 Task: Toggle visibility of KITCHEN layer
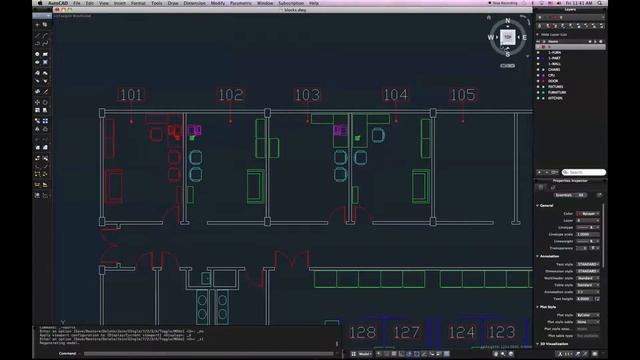538,98
